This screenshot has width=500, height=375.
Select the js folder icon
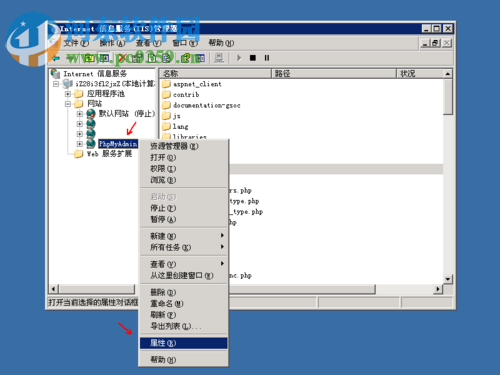pyautogui.click(x=166, y=116)
